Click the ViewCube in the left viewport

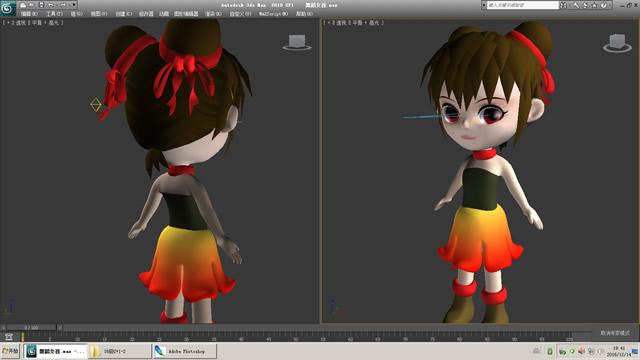click(x=297, y=42)
